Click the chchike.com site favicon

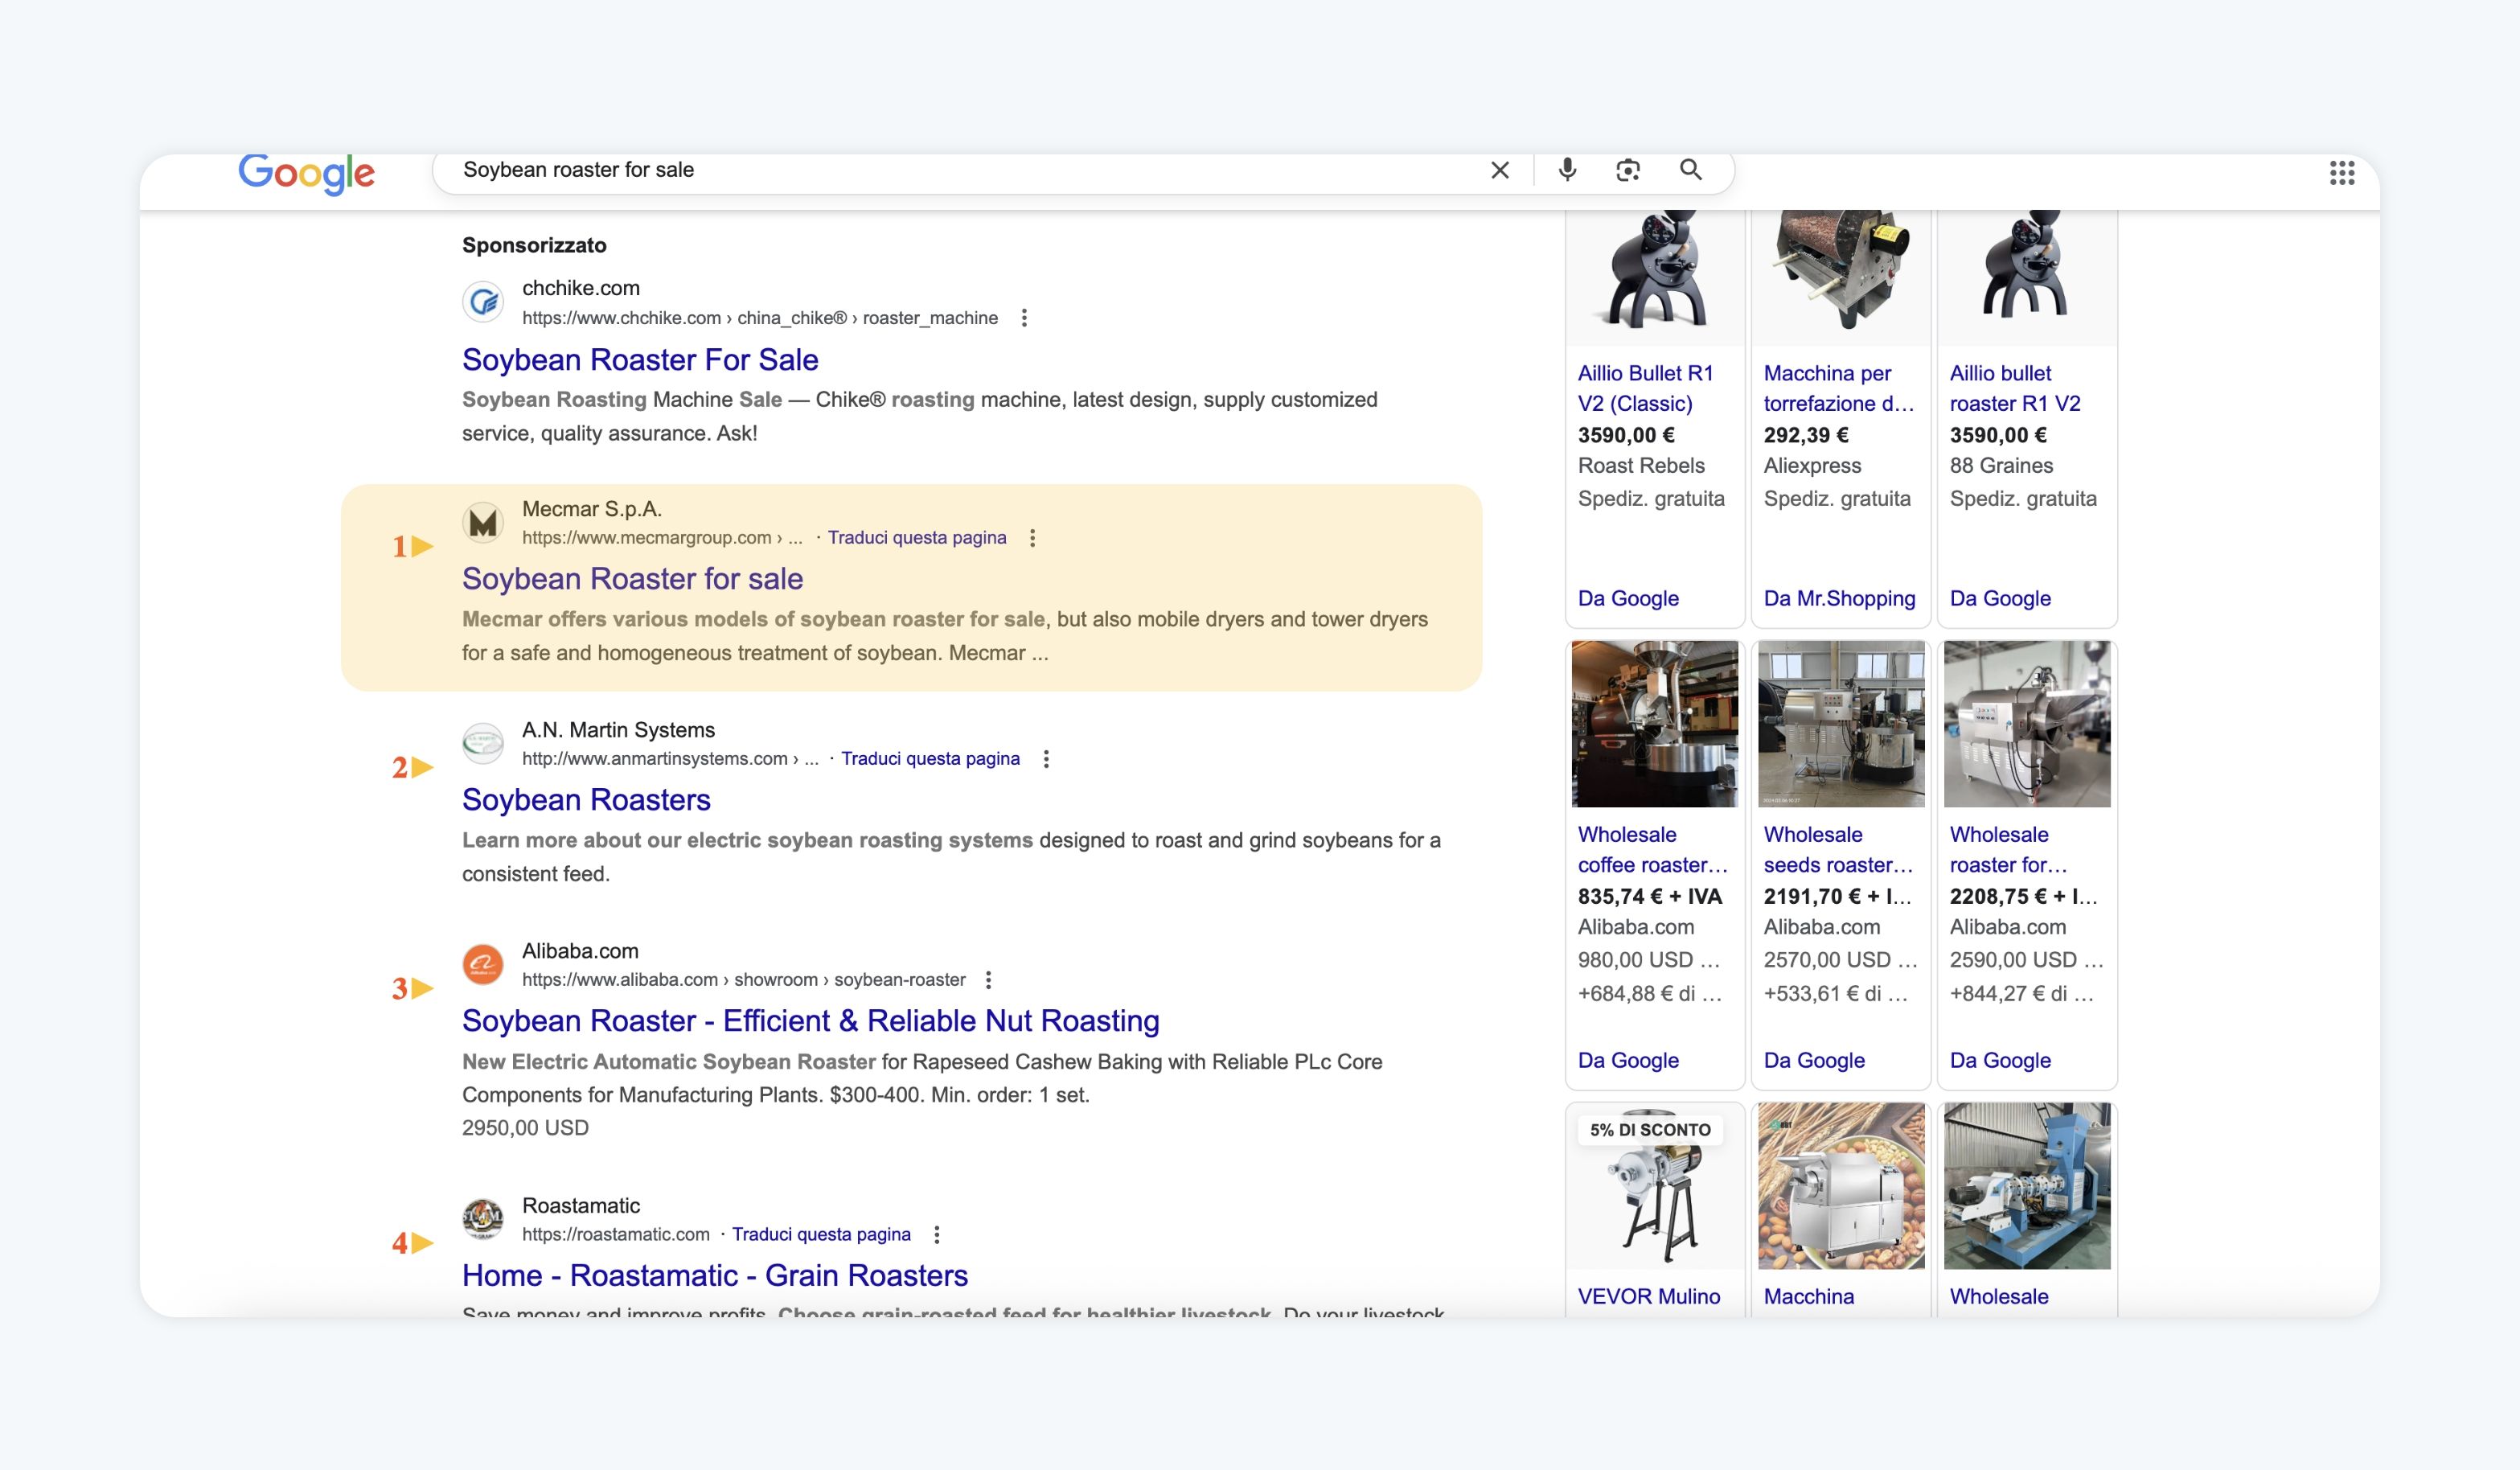[483, 301]
